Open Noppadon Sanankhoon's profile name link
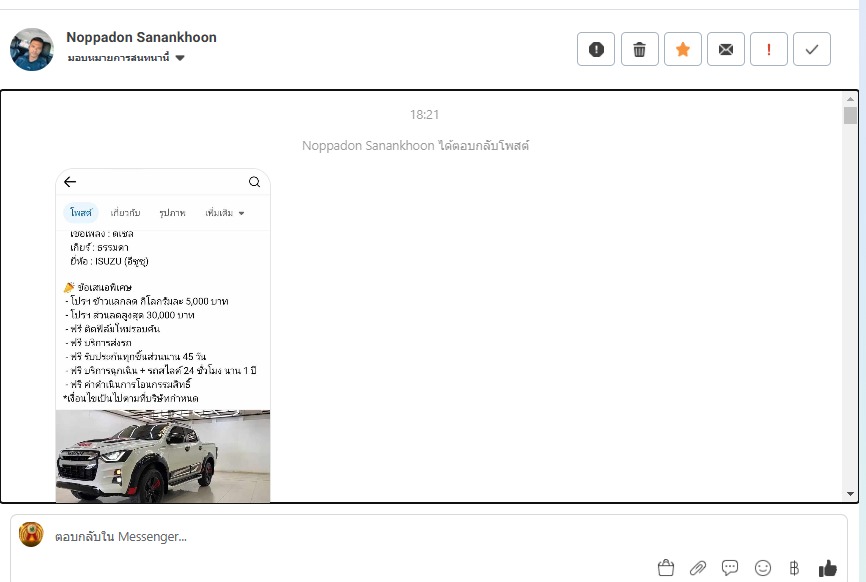 [141, 37]
